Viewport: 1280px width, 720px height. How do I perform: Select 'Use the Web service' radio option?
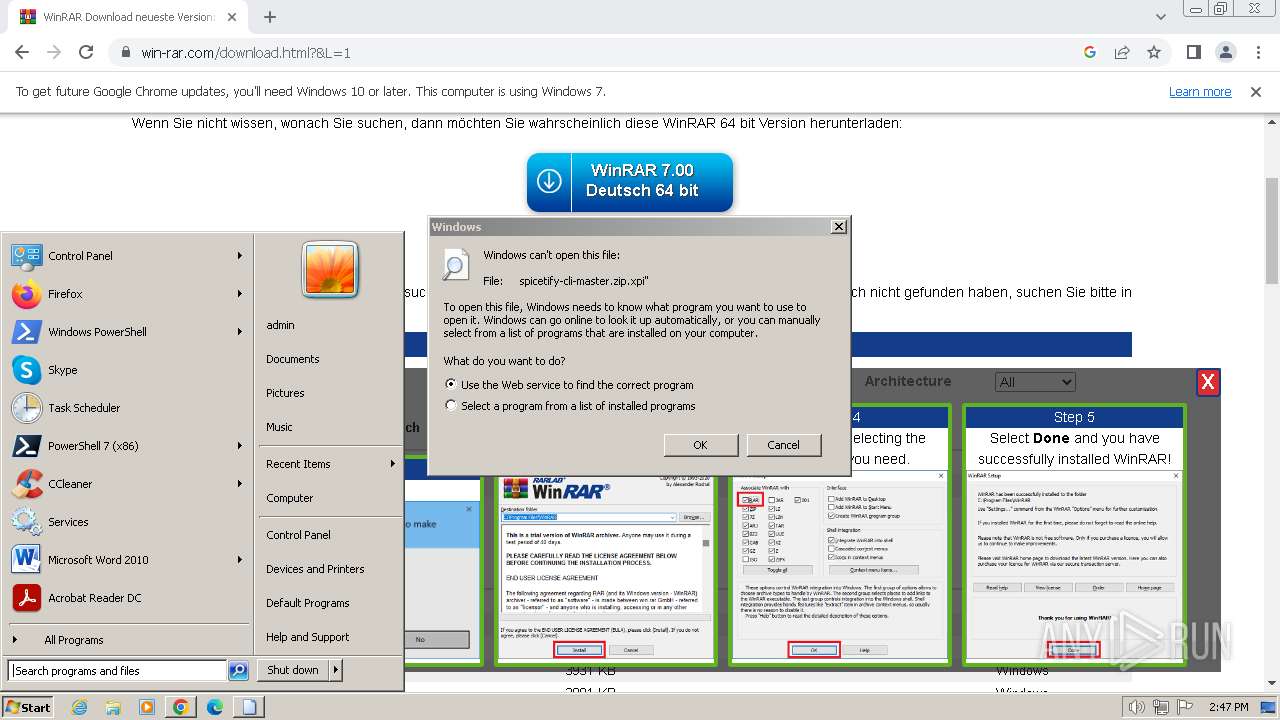[x=451, y=385]
